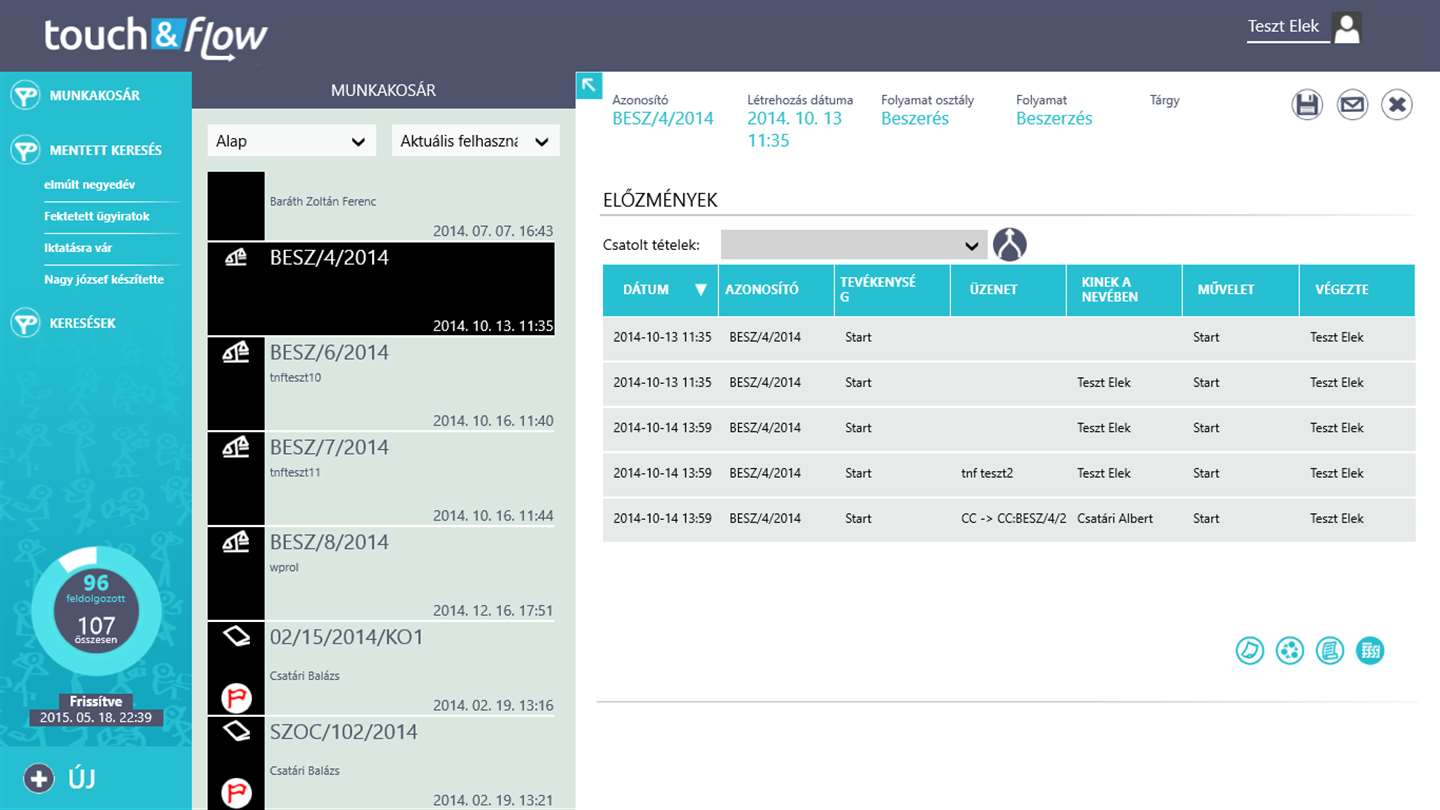Click the first teal round icon below the table
Image resolution: width=1440 pixels, height=810 pixels.
tap(1250, 651)
